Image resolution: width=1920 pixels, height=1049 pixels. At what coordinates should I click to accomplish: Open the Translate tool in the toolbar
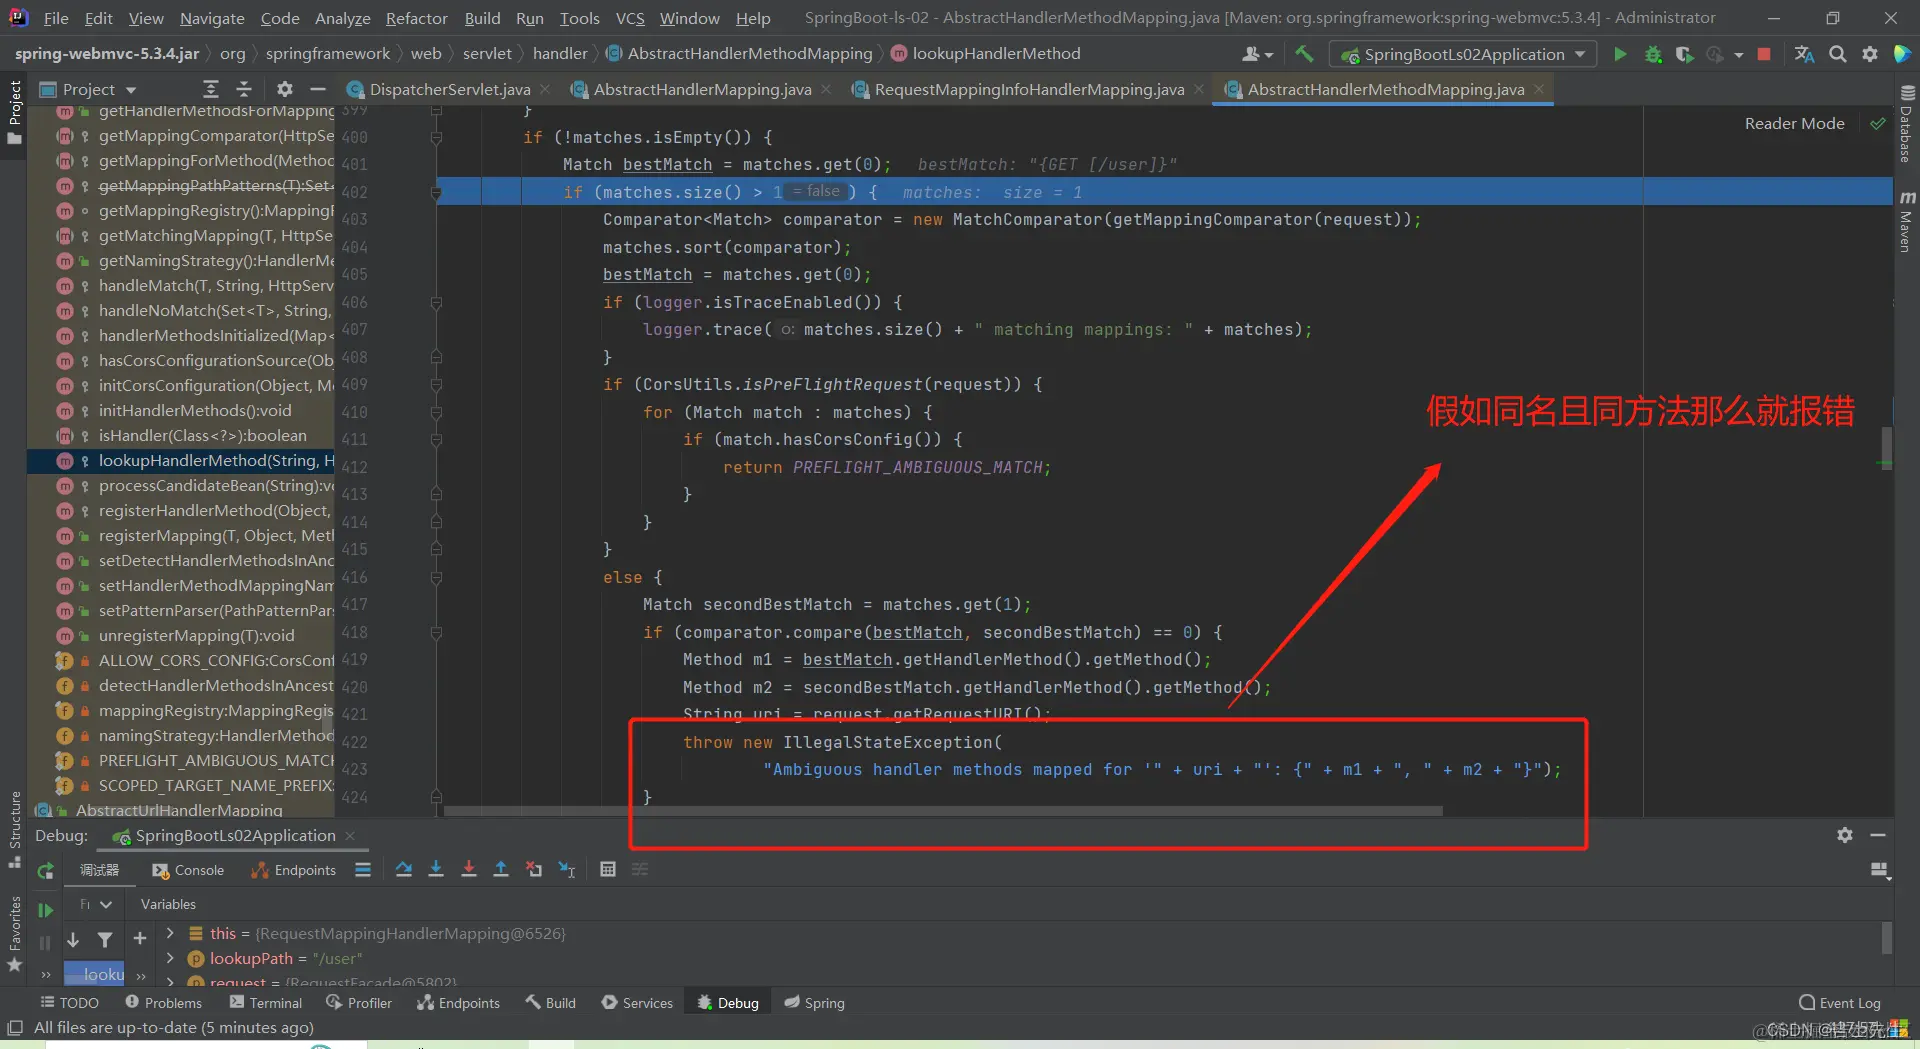tap(1804, 54)
